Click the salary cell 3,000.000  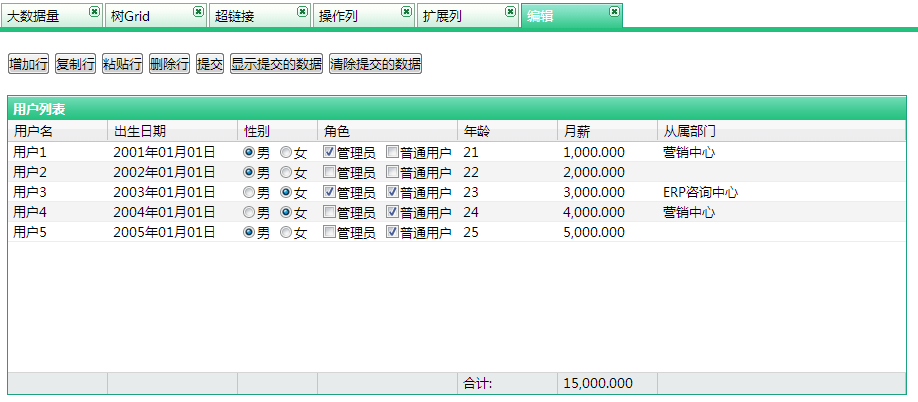point(608,192)
